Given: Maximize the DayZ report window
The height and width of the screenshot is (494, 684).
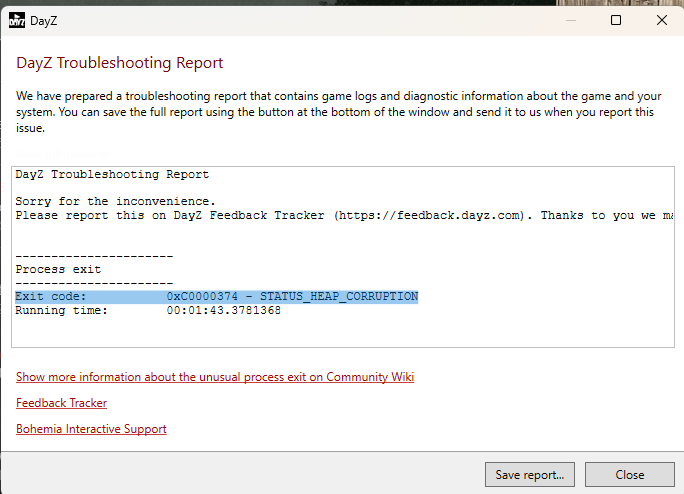Looking at the screenshot, I should tap(616, 20).
